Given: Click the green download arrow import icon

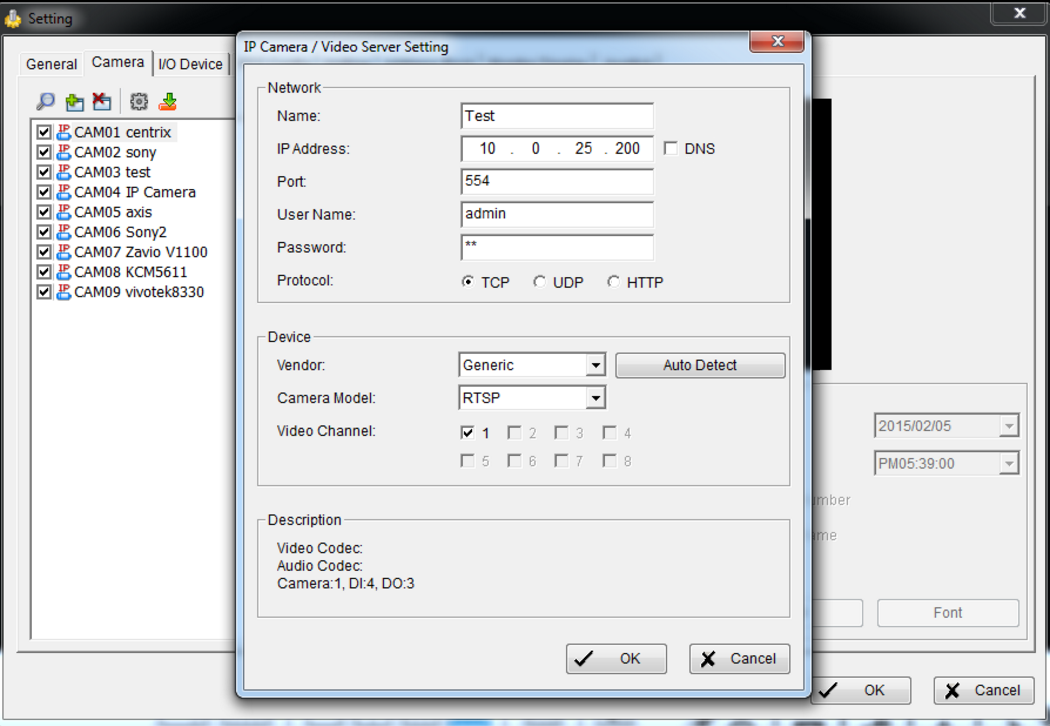Looking at the screenshot, I should coord(168,101).
